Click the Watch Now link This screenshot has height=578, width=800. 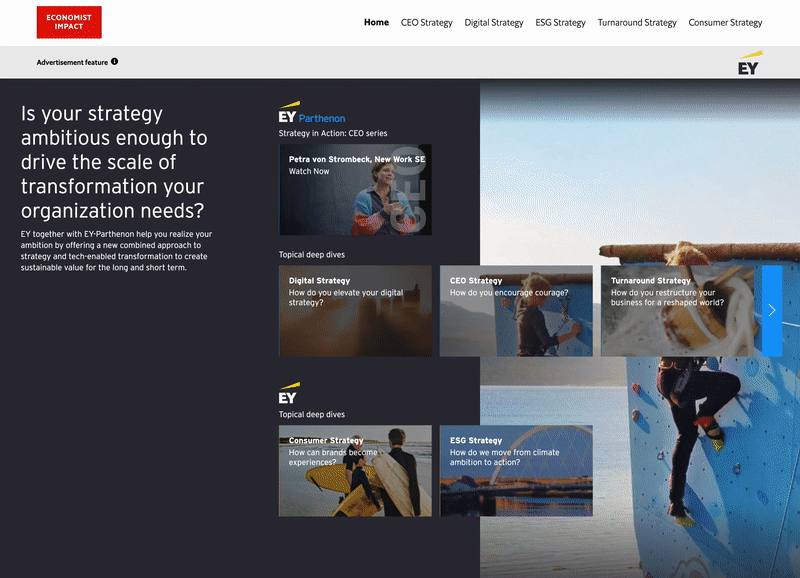[309, 171]
